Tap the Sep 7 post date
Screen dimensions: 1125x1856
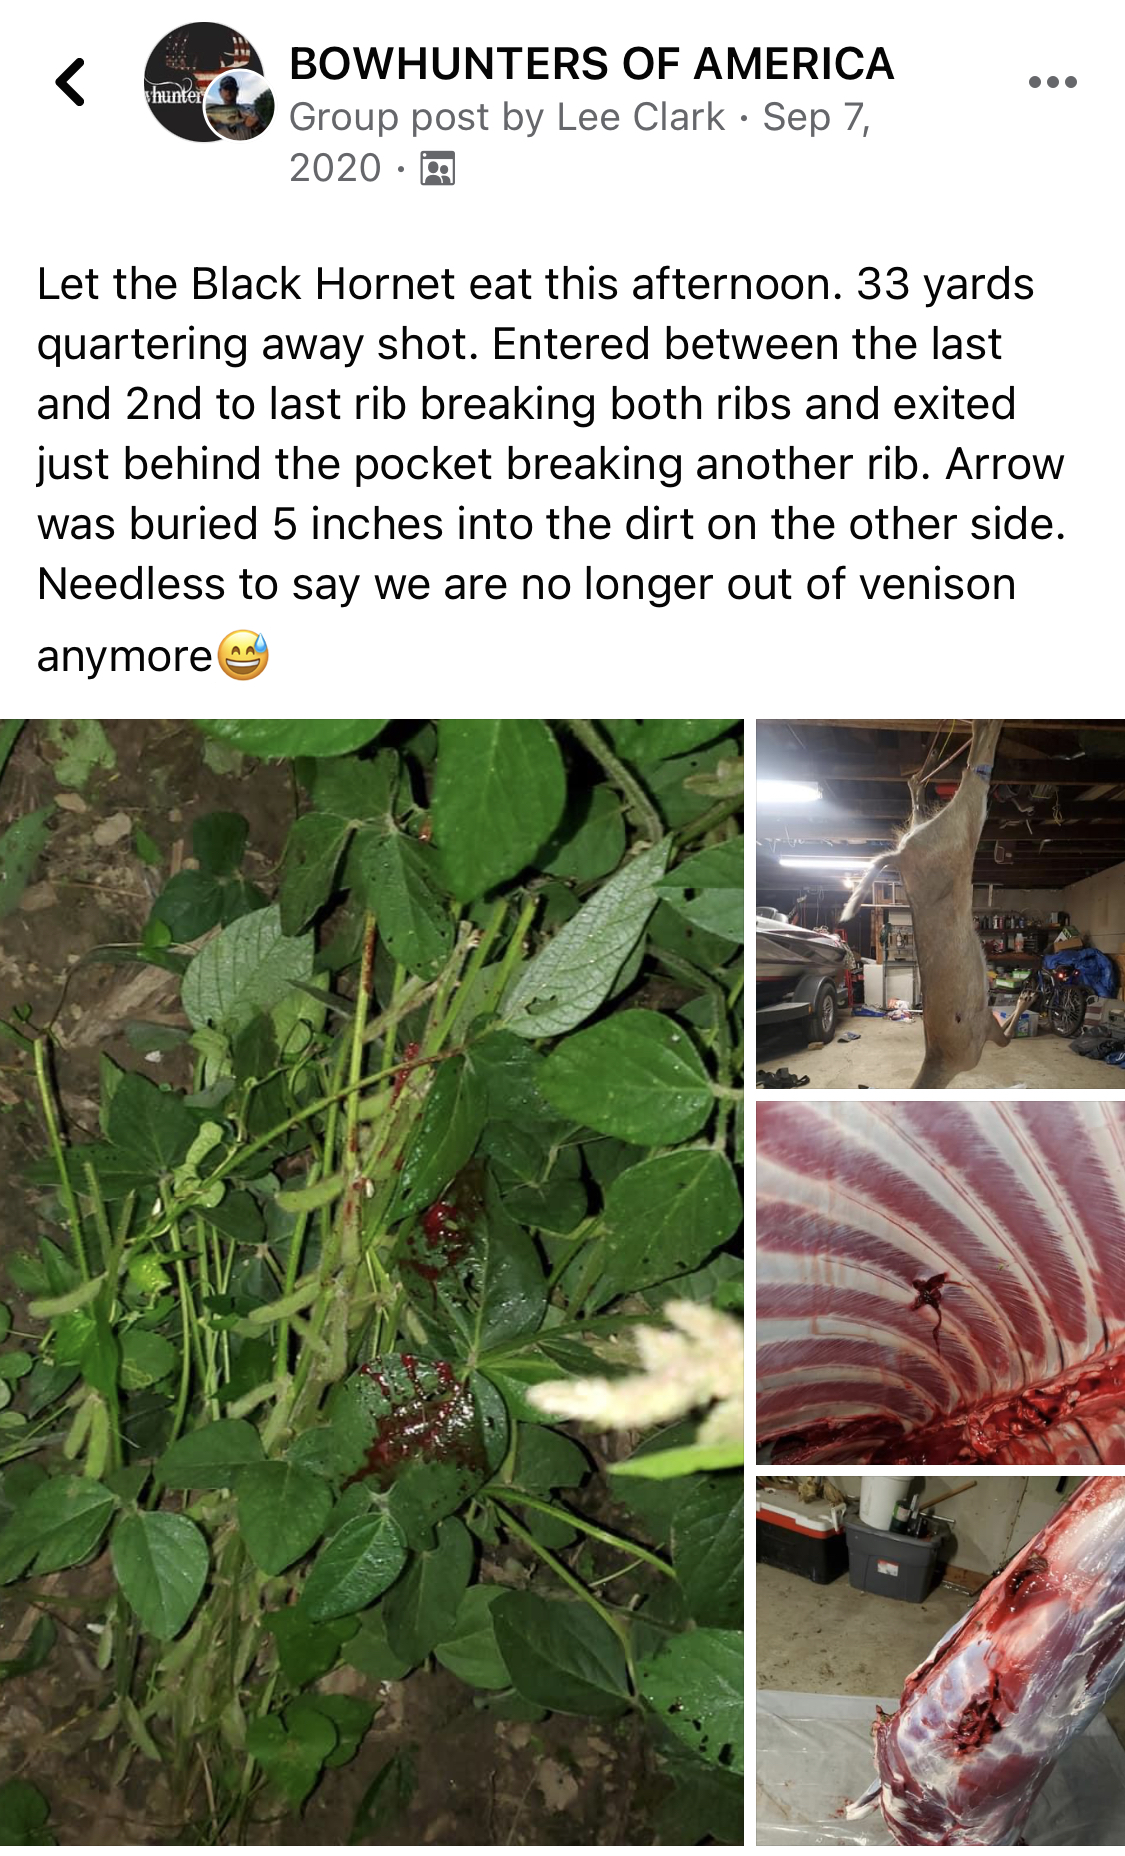tap(816, 118)
